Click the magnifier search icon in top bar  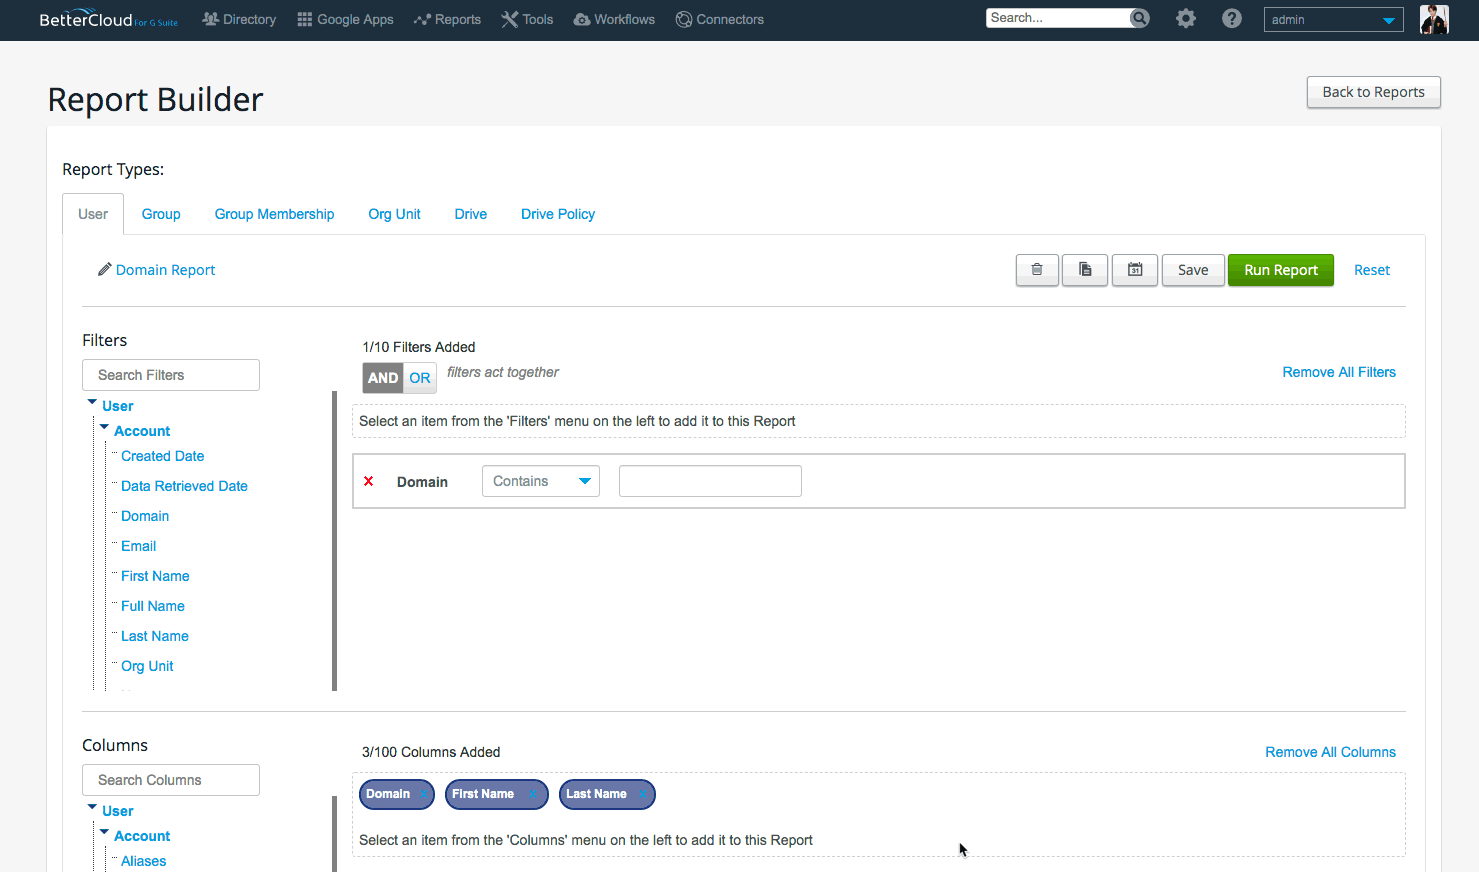(1139, 18)
